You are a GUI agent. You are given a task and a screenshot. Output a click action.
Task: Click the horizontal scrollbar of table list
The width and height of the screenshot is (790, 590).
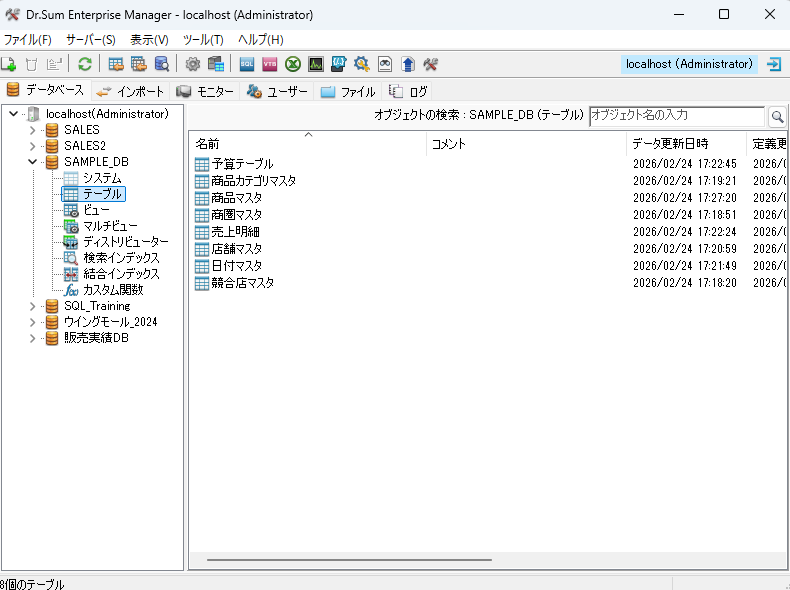(350, 560)
